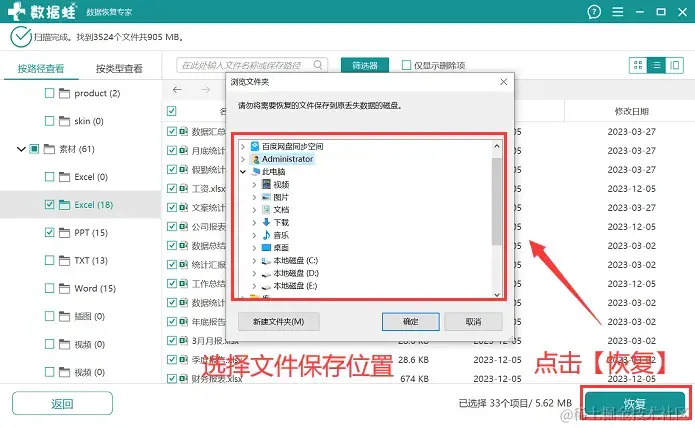Switch to 按类型查看 tab

pos(119,69)
